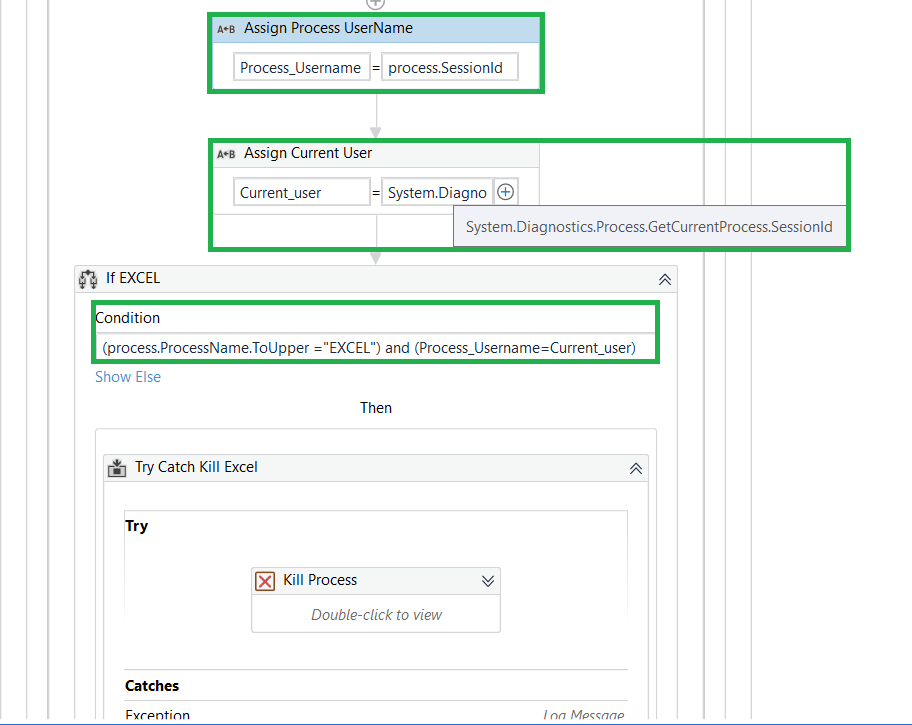The width and height of the screenshot is (912, 725).
Task: Click the add activity plus icon at top
Action: (x=375, y=5)
